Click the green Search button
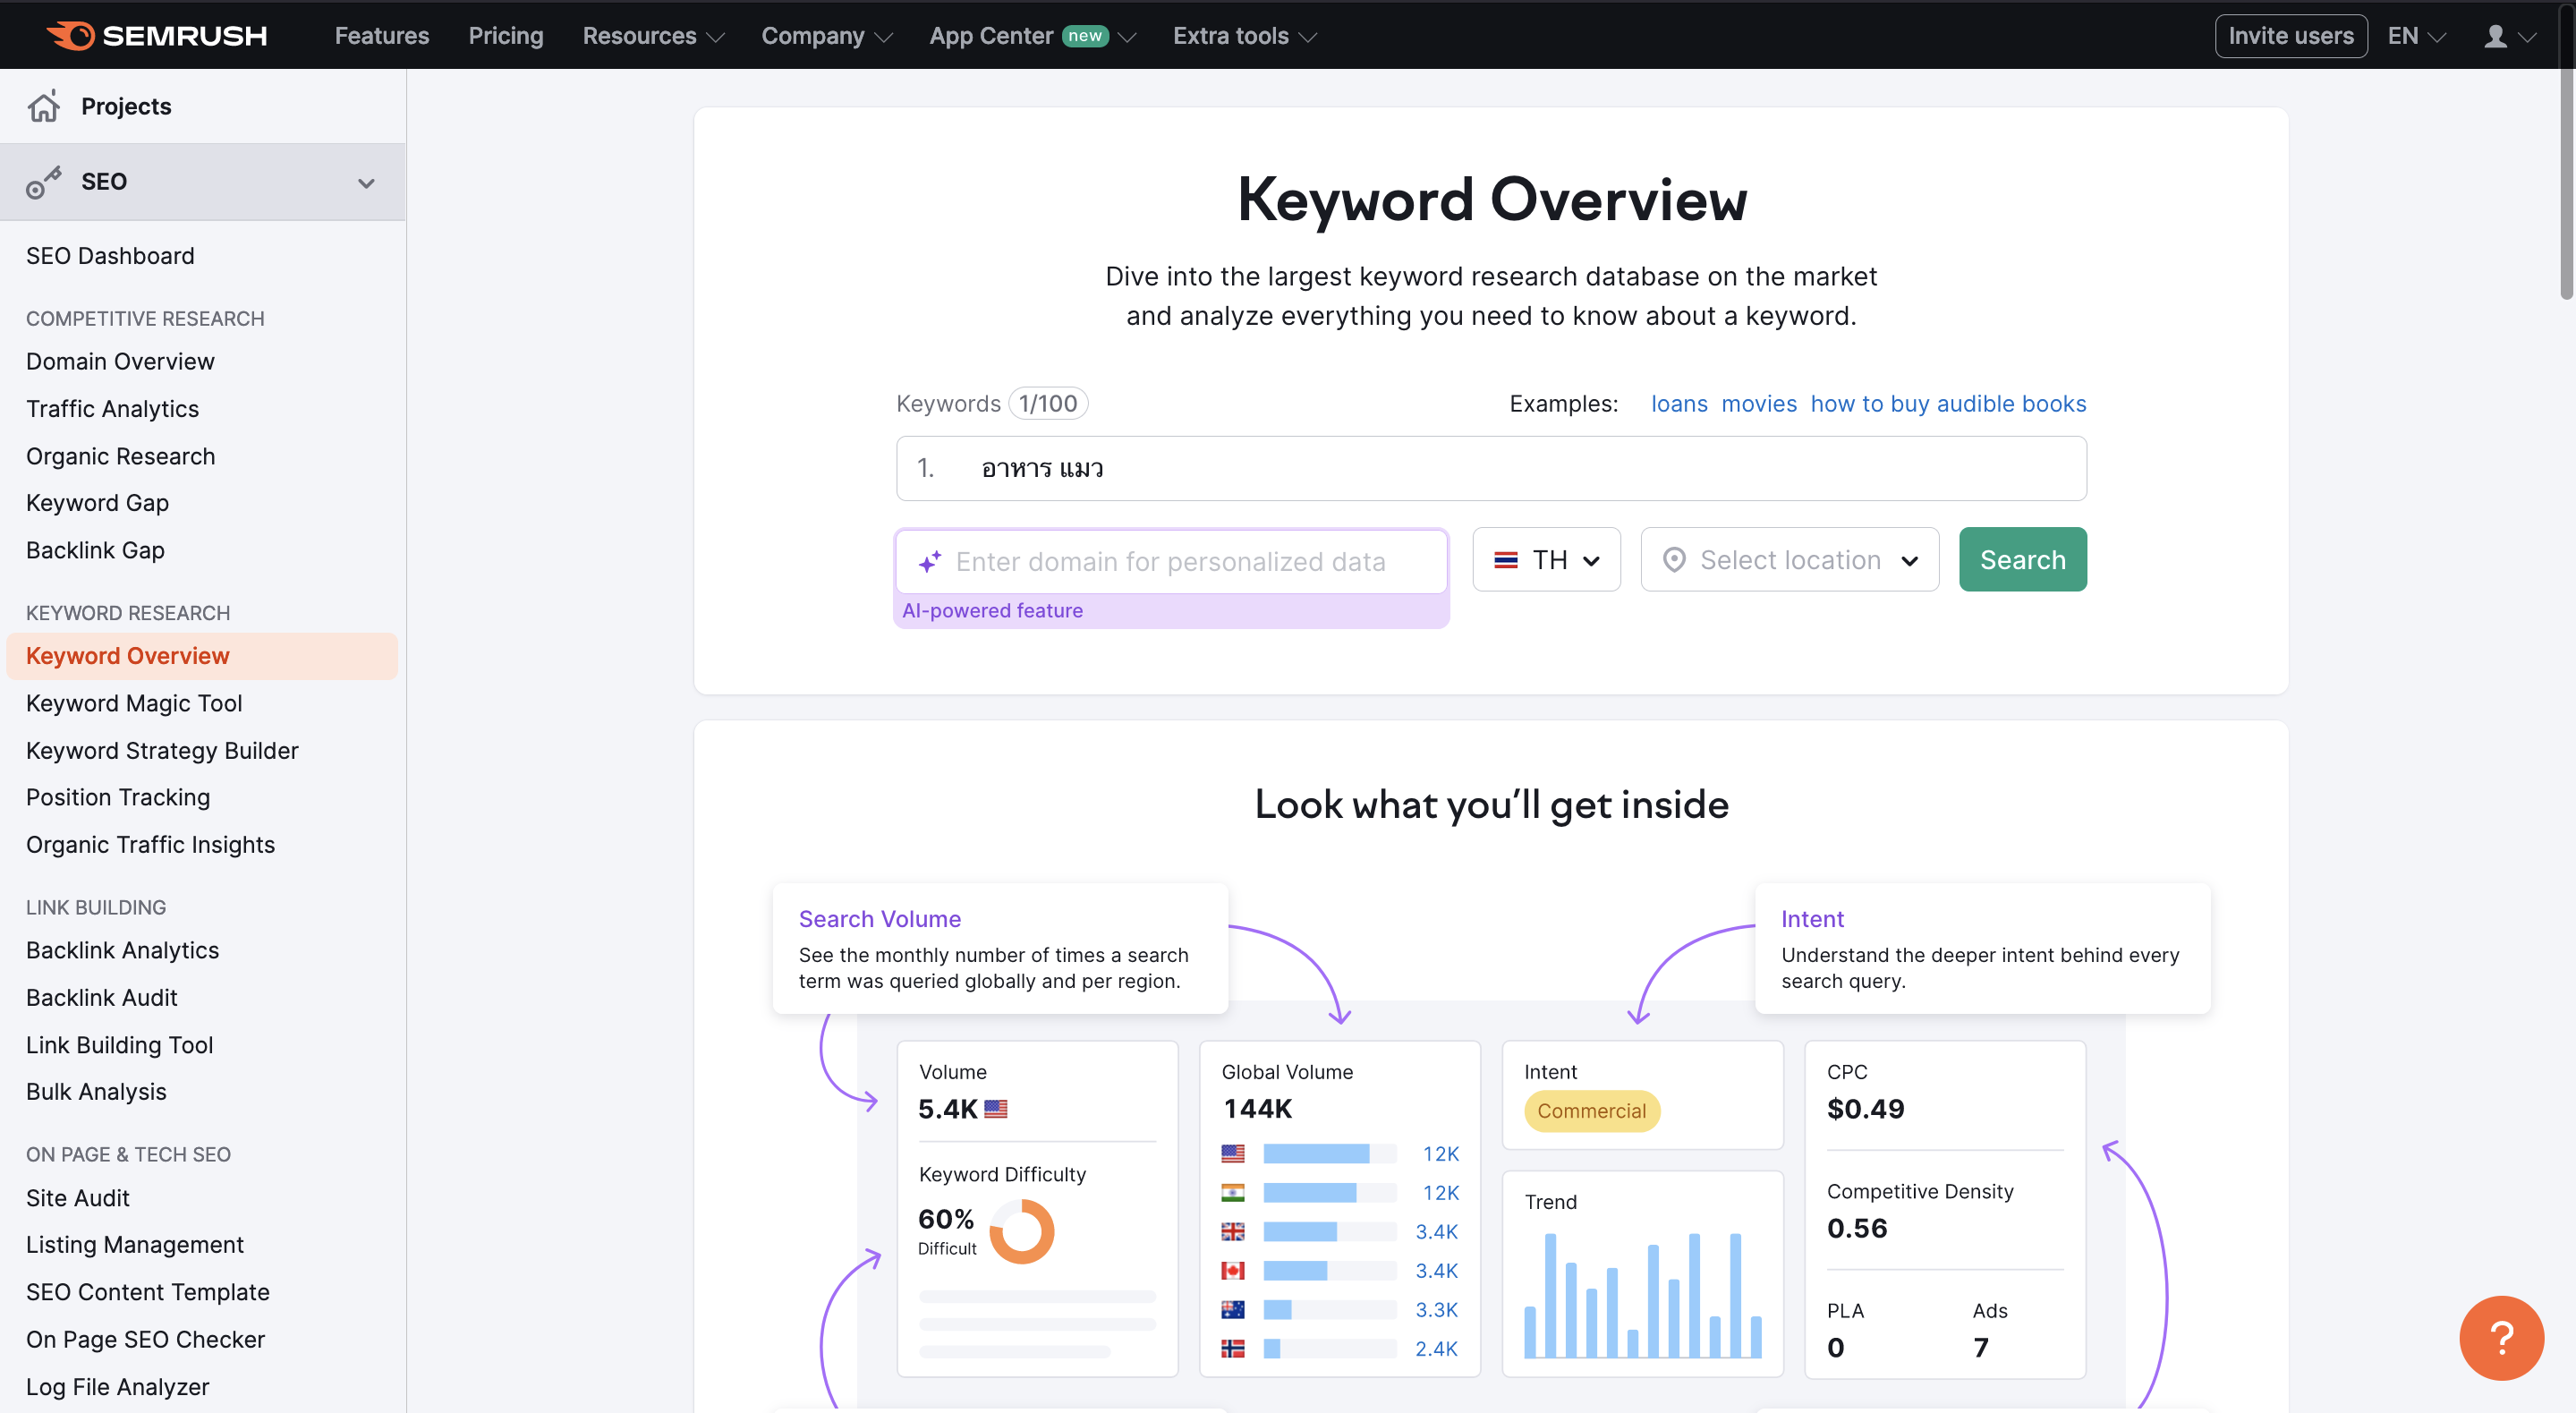 [2022, 559]
